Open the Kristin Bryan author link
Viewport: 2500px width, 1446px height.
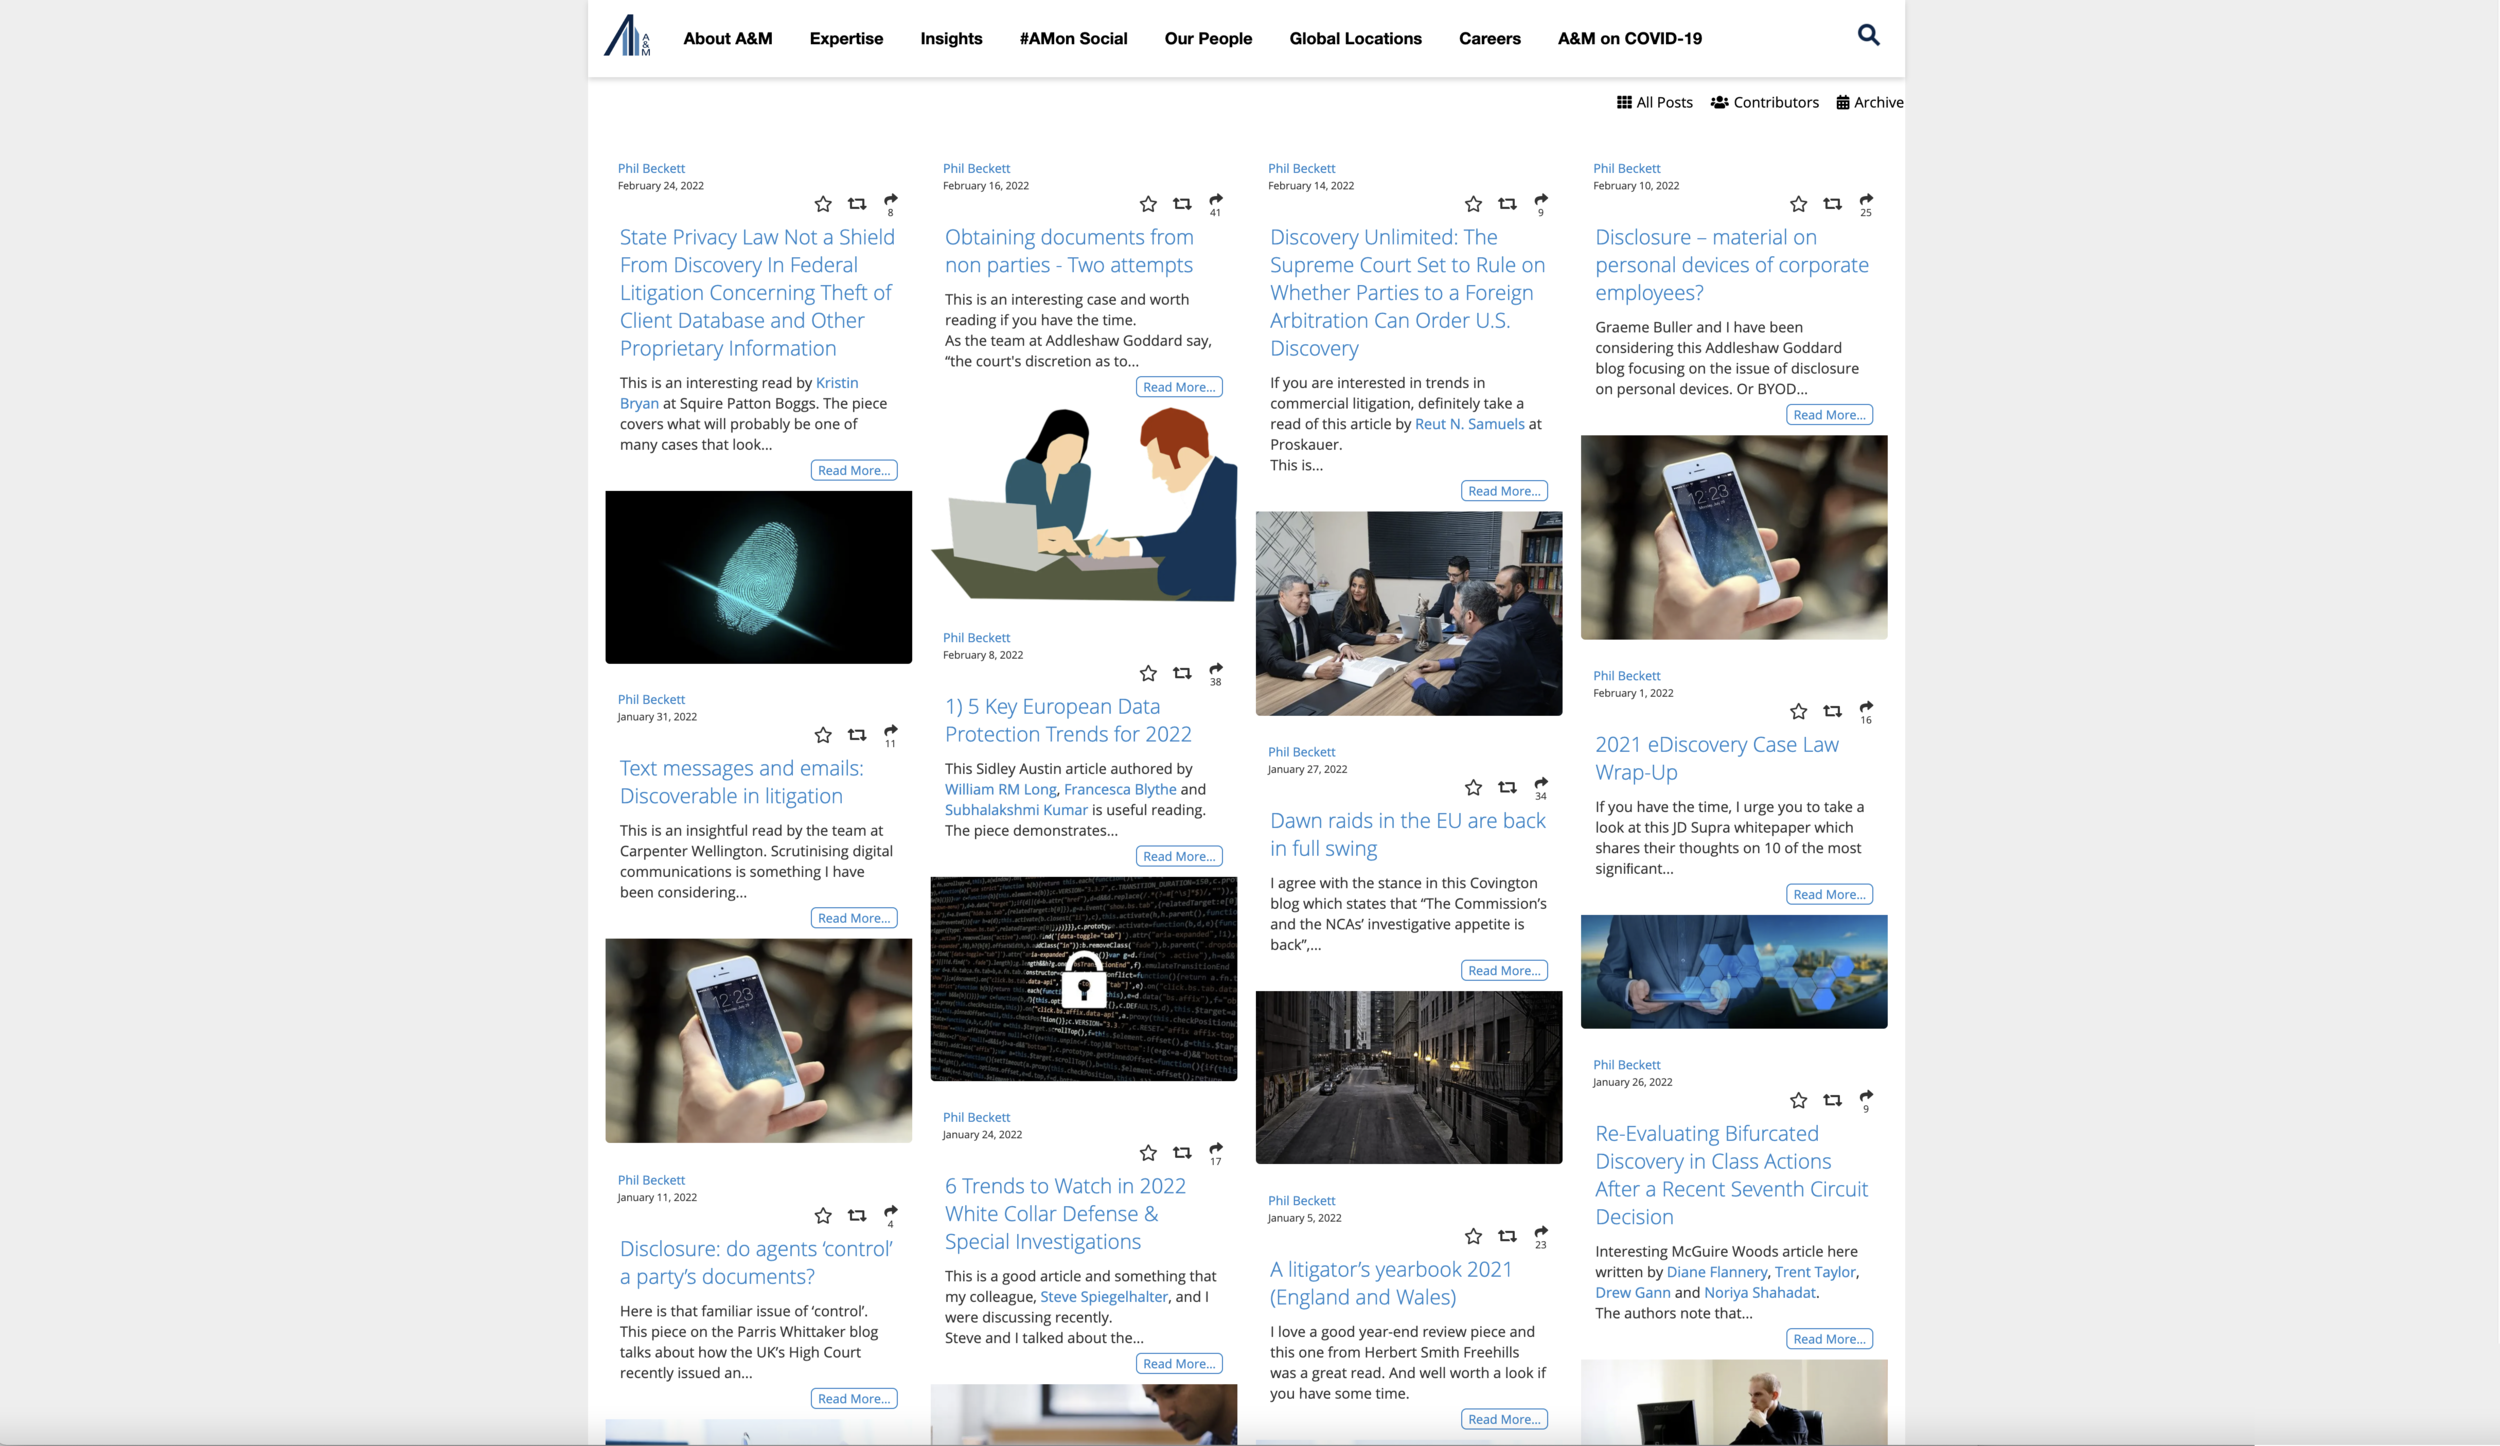pos(836,383)
